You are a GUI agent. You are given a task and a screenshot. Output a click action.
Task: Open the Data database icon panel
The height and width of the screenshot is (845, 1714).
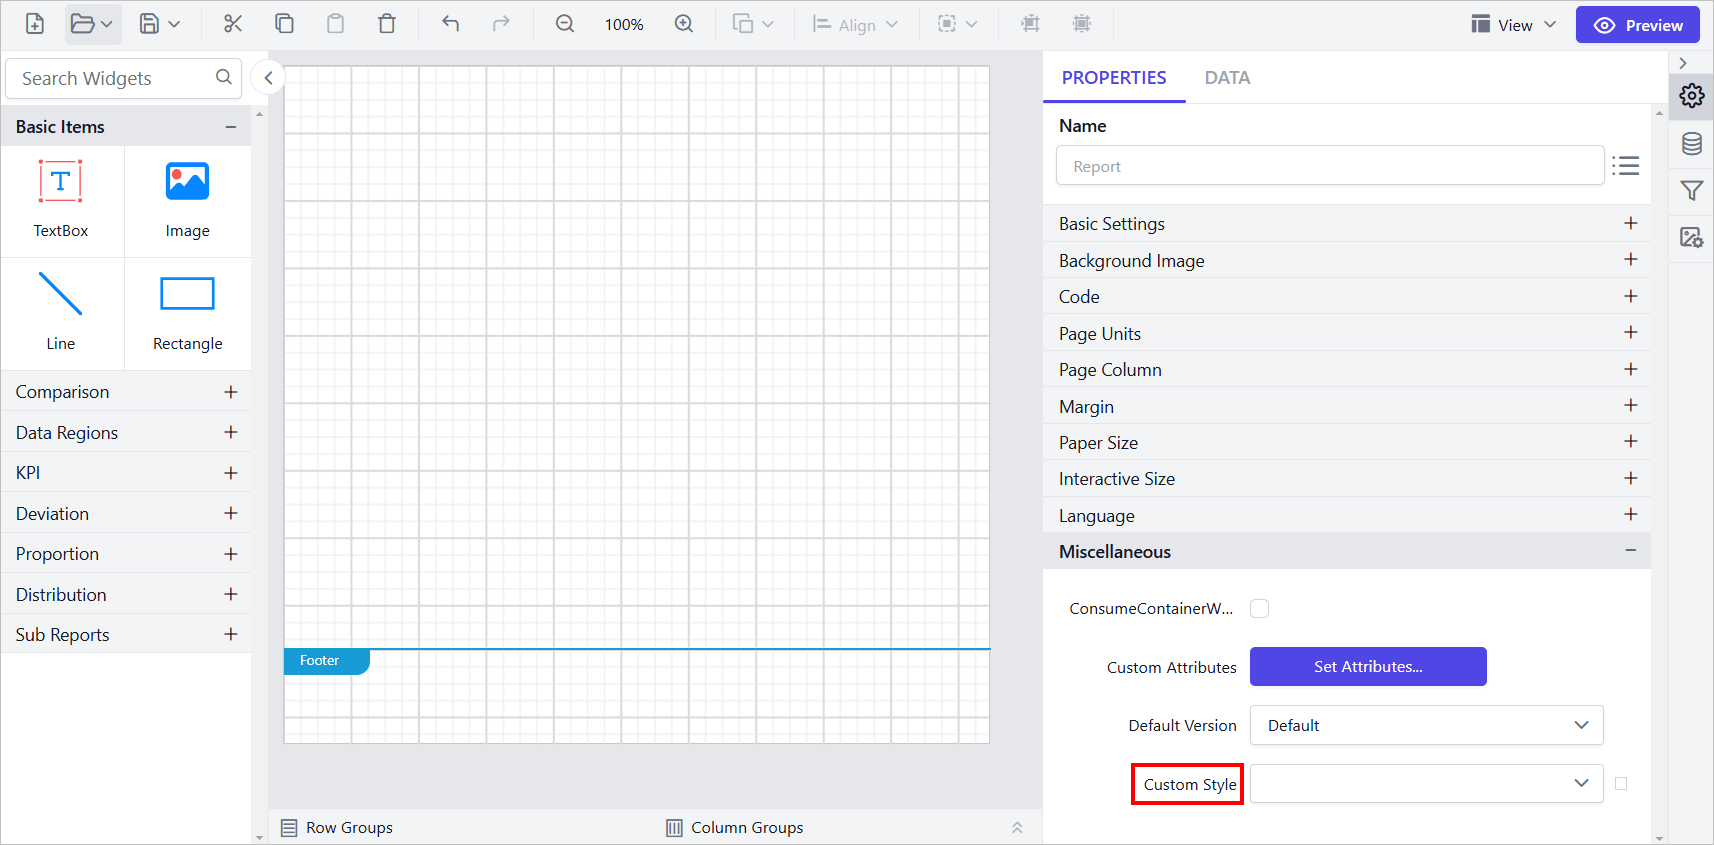tap(1691, 143)
